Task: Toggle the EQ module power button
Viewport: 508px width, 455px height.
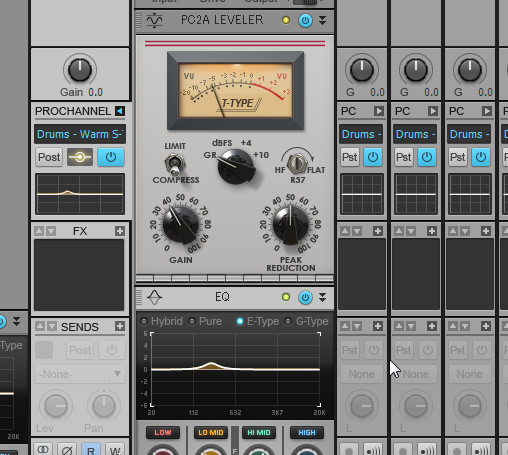Action: click(x=305, y=297)
